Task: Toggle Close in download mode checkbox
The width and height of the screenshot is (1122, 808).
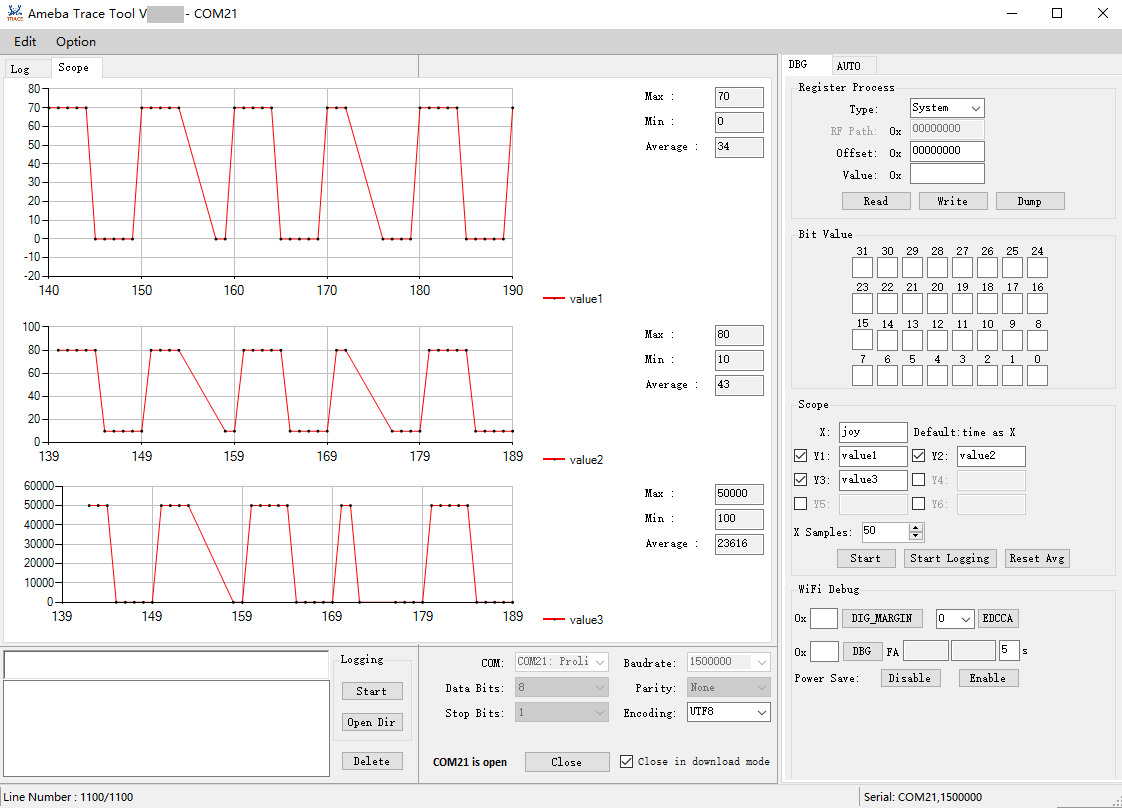Action: point(627,762)
